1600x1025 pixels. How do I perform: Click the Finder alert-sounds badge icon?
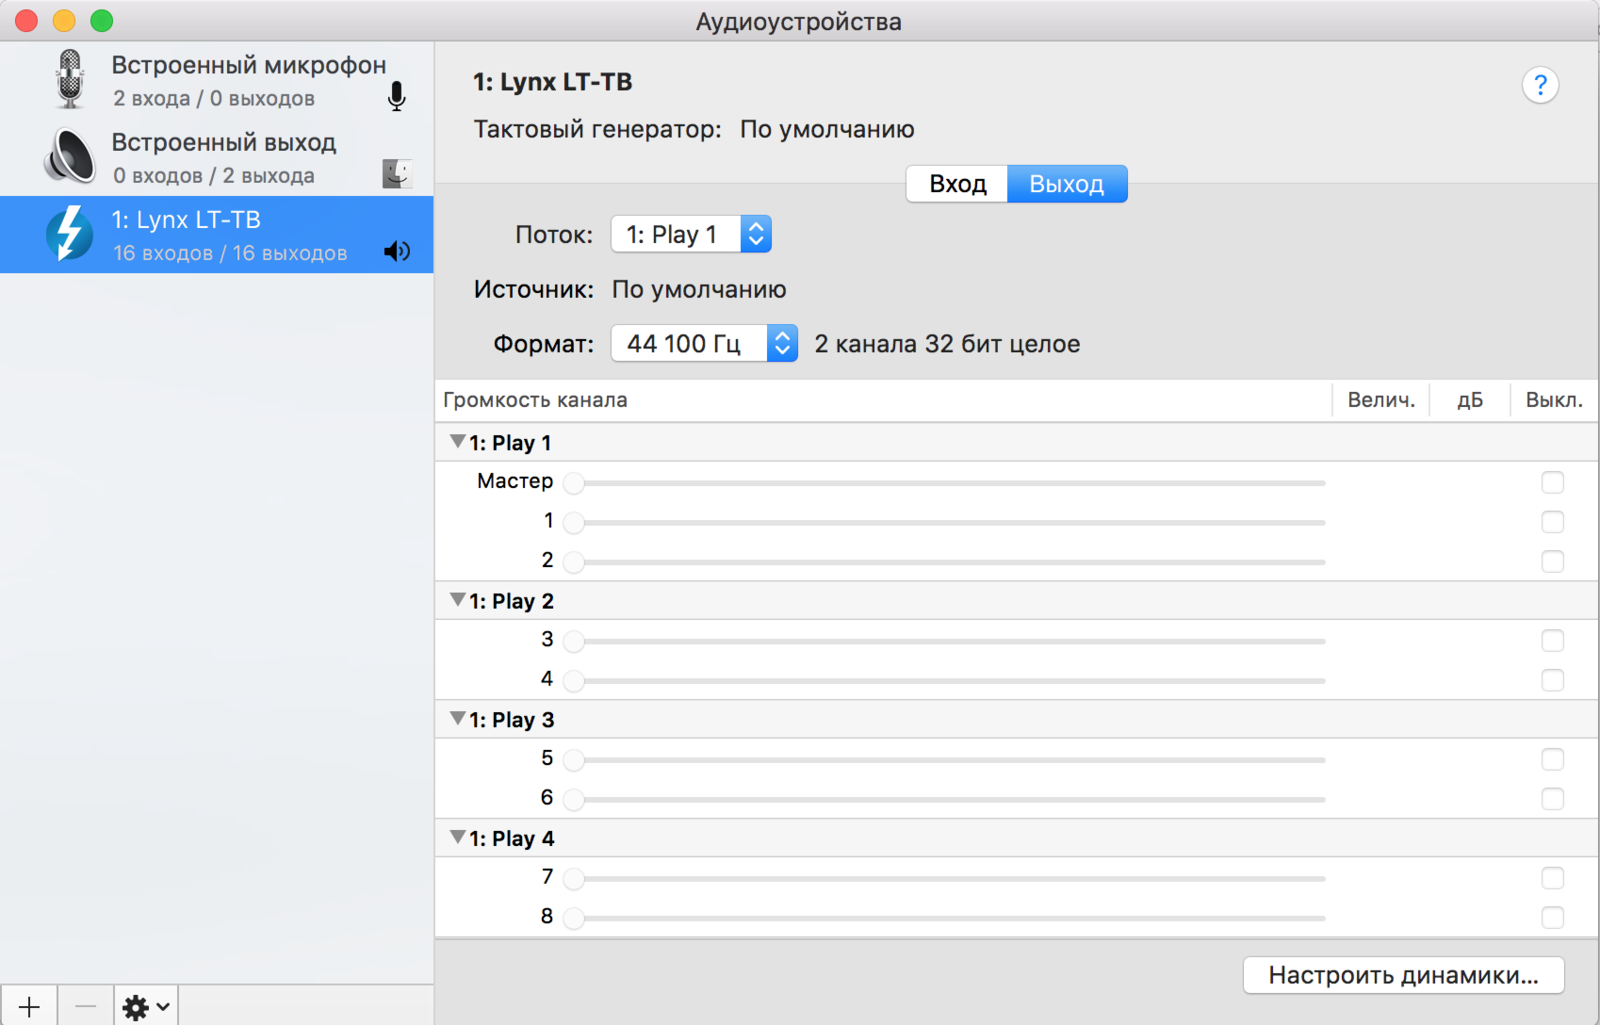397,173
